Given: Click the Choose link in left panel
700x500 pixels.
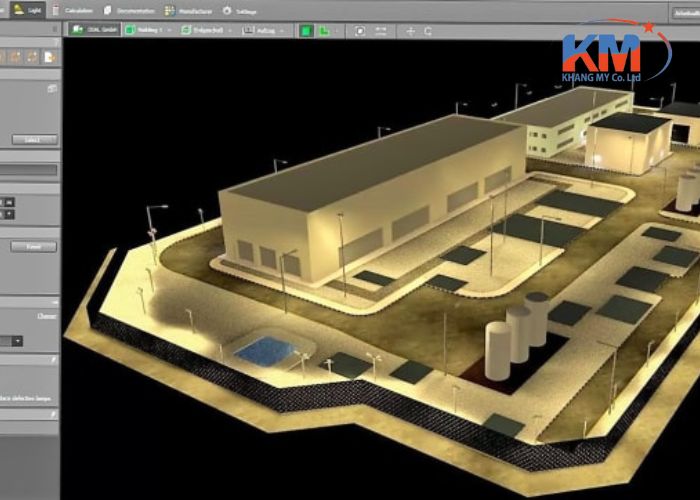Looking at the screenshot, I should point(46,316).
